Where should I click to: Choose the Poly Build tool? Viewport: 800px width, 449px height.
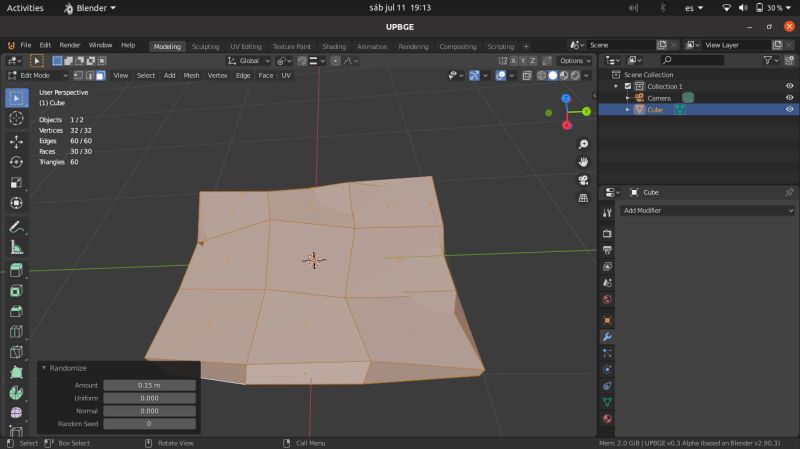(16, 372)
